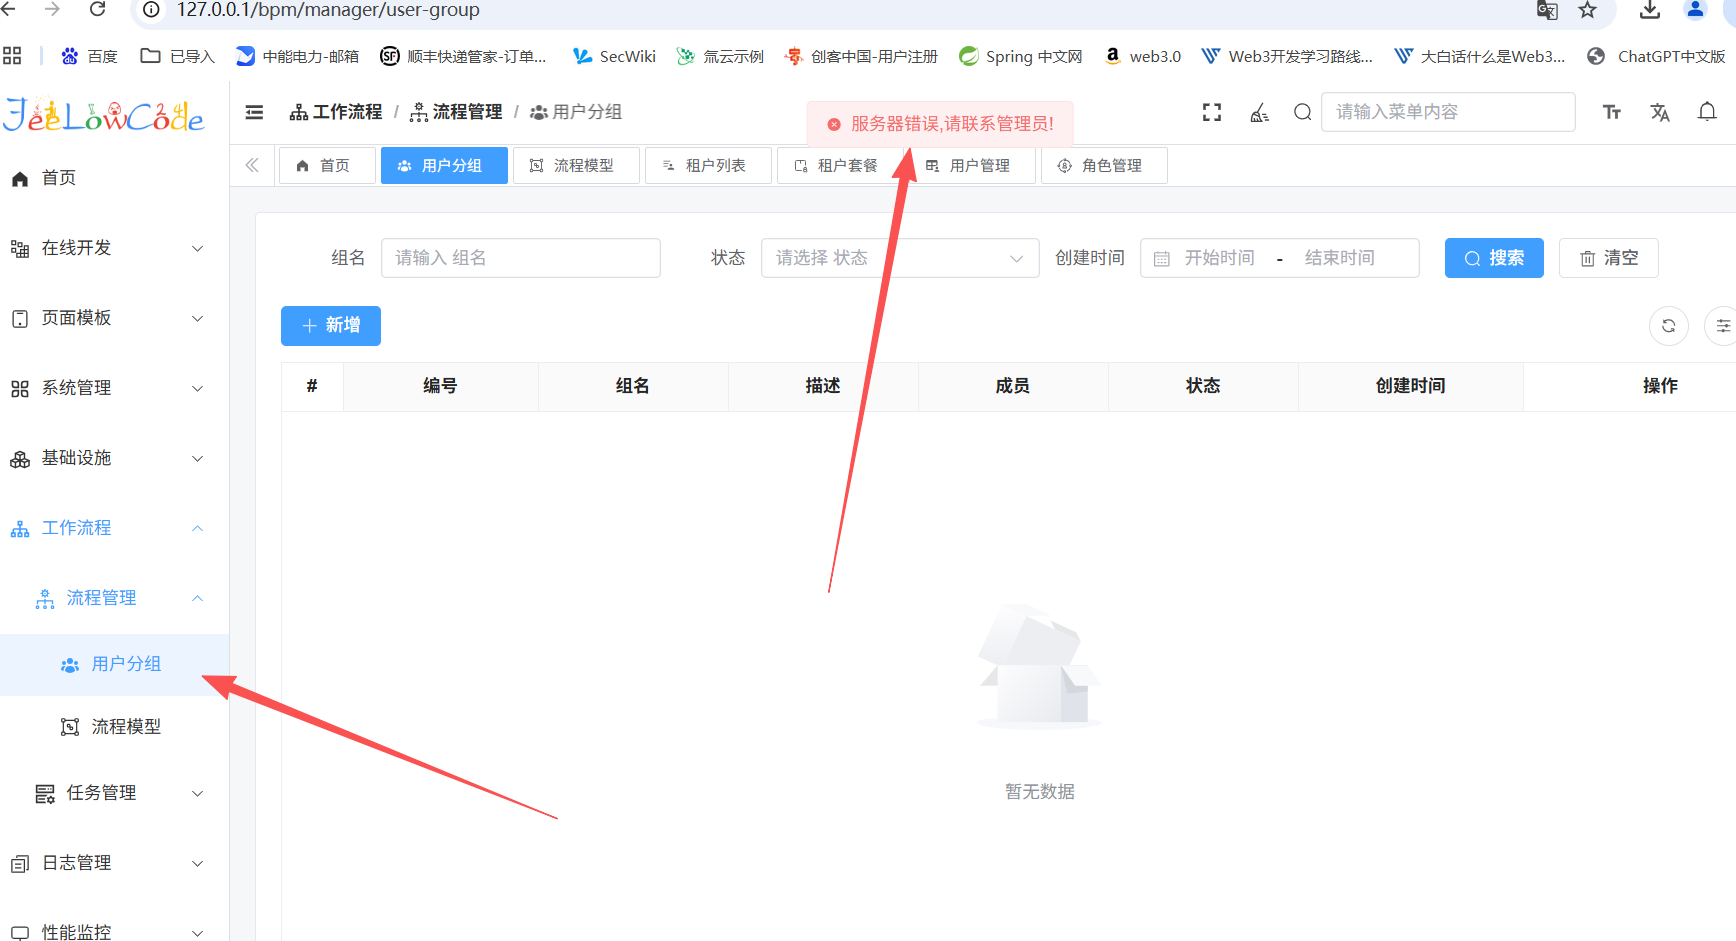Viewport: 1736px width, 941px height.
Task: Click the header menu search magnifier icon
Action: tap(1302, 112)
